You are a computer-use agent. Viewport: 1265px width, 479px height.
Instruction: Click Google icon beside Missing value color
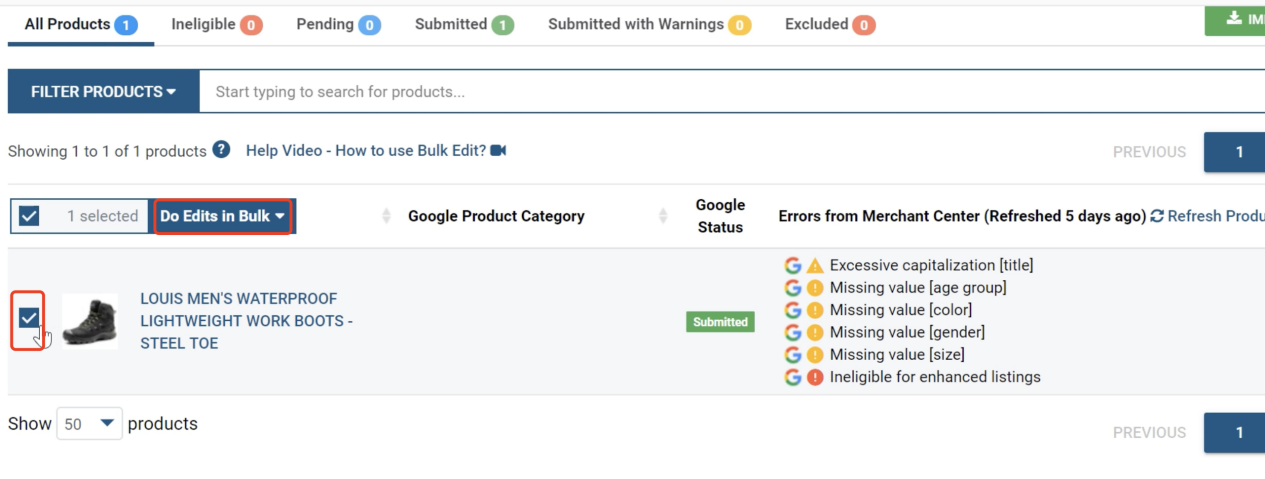[x=793, y=310]
